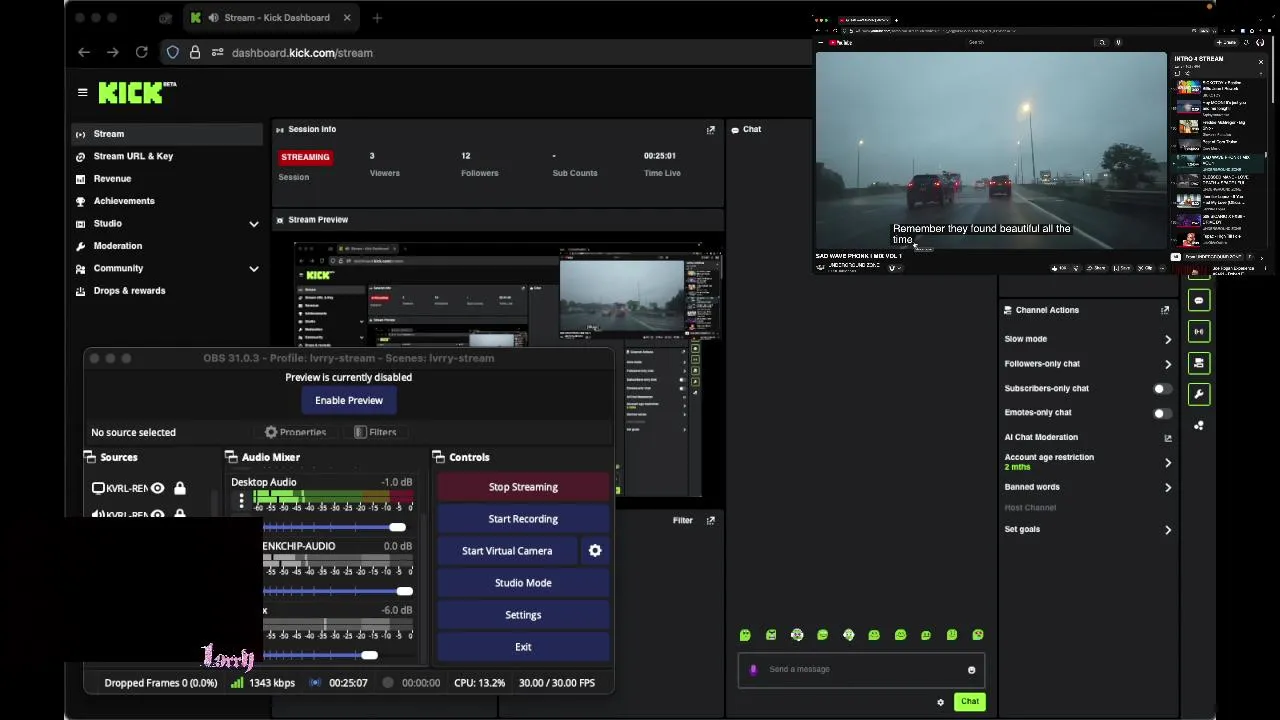Viewport: 1280px width, 720px height.
Task: Open Slow mode options chevron
Action: 1168,340
